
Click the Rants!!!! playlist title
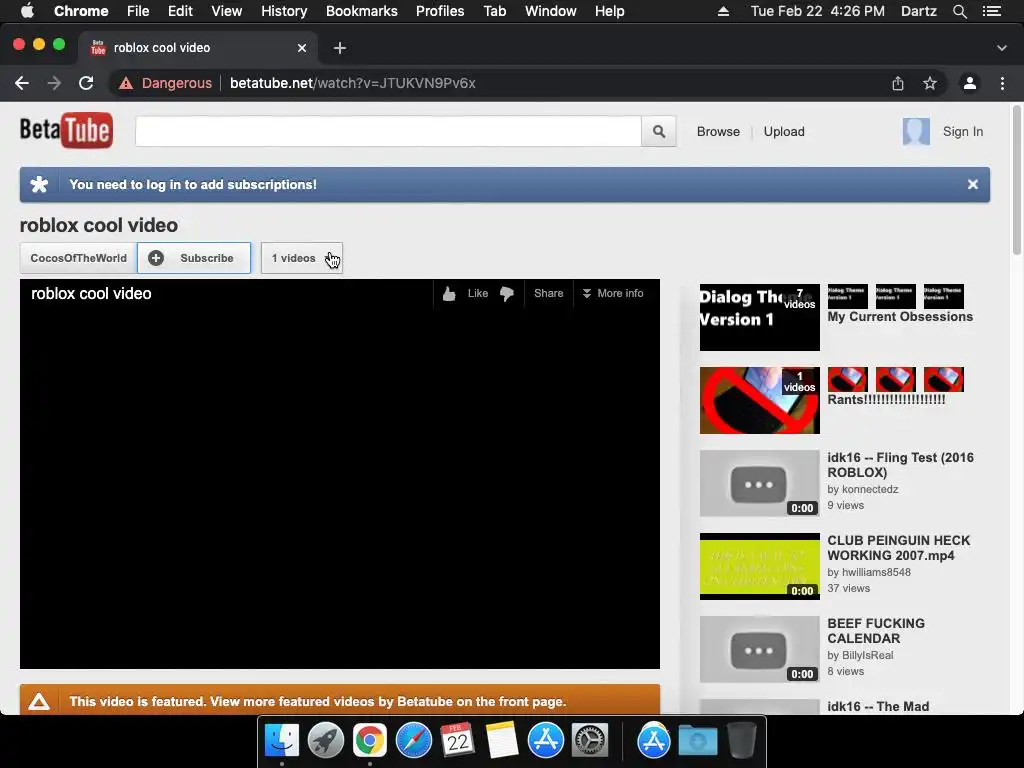coord(886,400)
